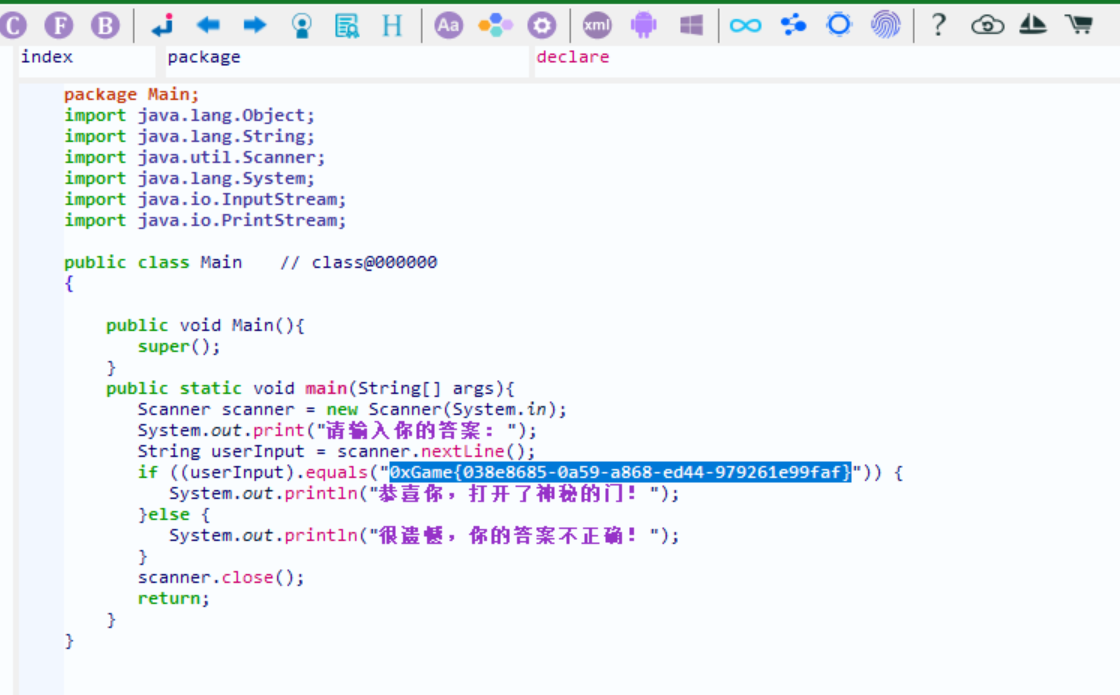The width and height of the screenshot is (1120, 695).
Task: Click the purple F circle toolbar icon
Action: pos(60,25)
